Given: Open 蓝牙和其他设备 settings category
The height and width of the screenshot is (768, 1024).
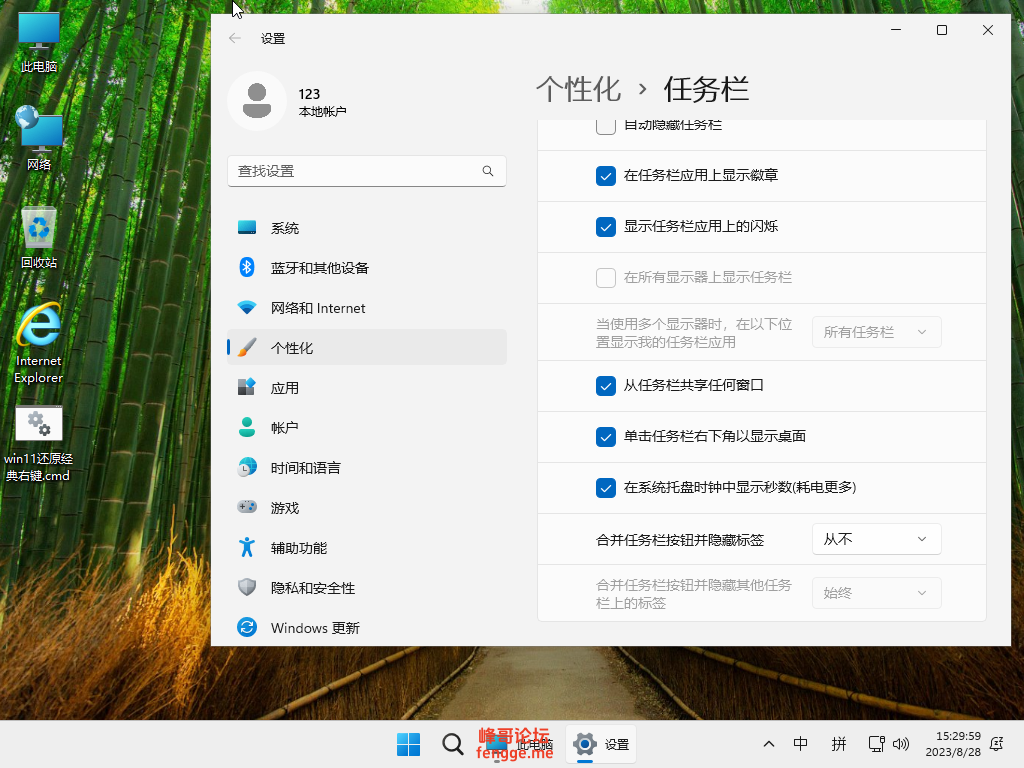Looking at the screenshot, I should point(367,268).
